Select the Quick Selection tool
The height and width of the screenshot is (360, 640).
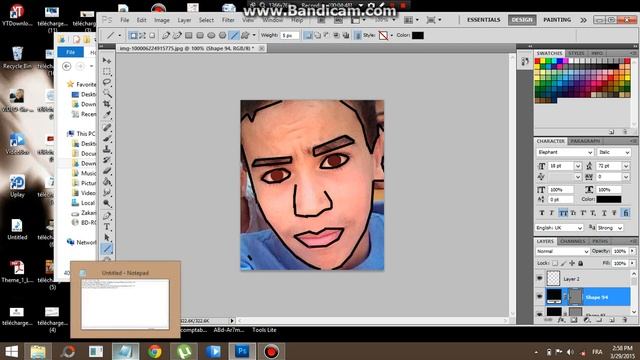pos(107,93)
